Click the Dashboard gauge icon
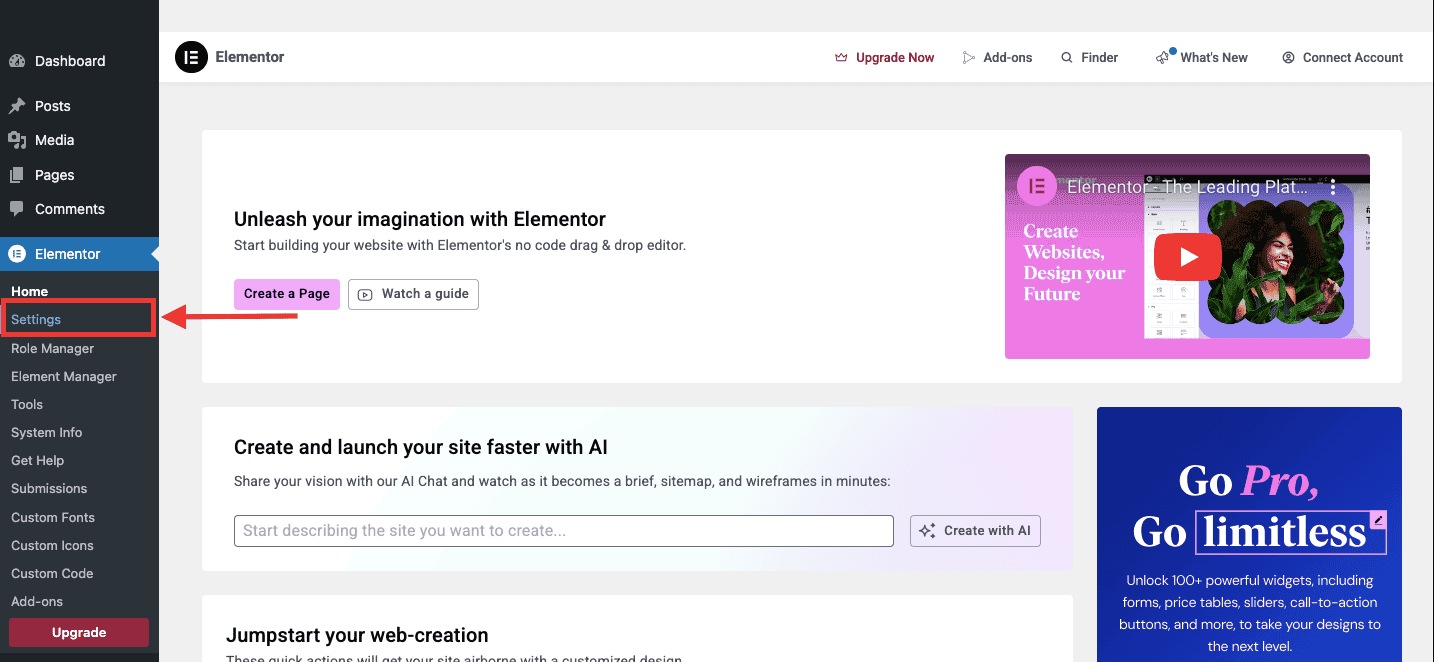The image size is (1434, 662). [17, 61]
